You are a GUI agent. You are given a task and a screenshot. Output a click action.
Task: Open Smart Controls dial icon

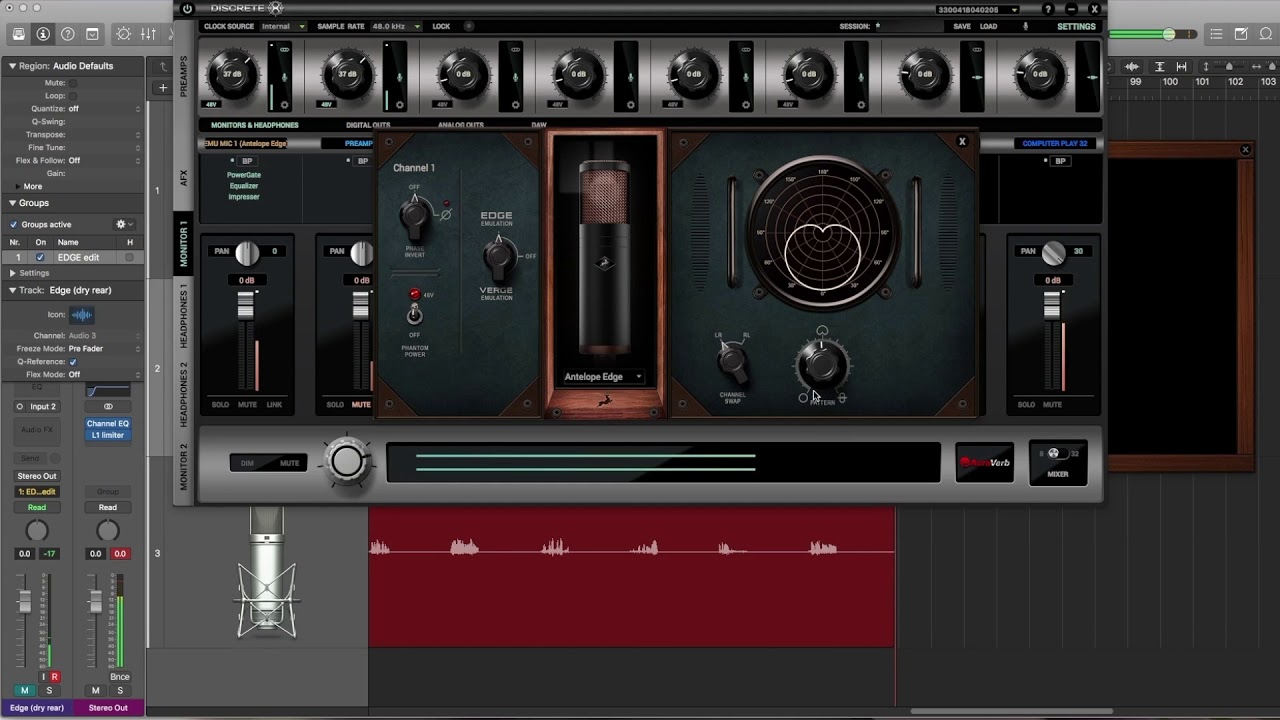(124, 34)
